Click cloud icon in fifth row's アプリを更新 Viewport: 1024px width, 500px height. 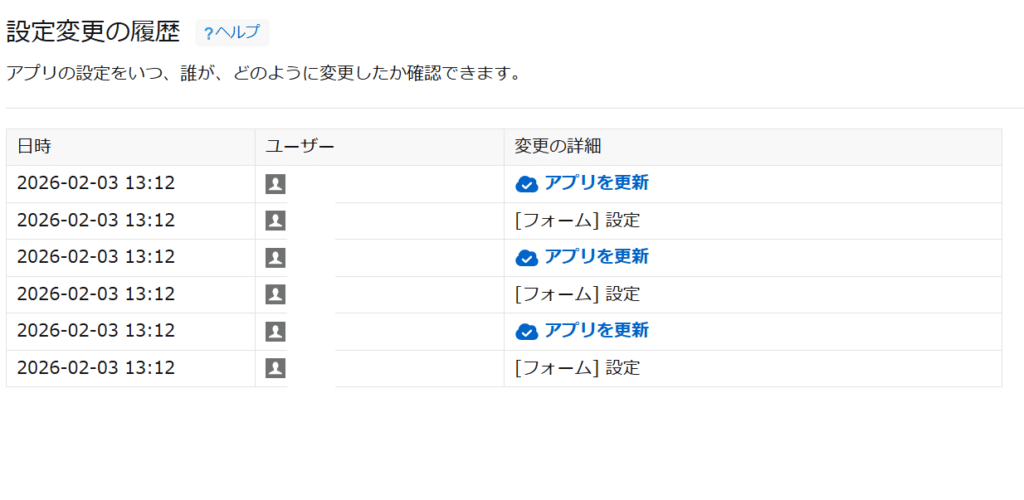(x=526, y=331)
